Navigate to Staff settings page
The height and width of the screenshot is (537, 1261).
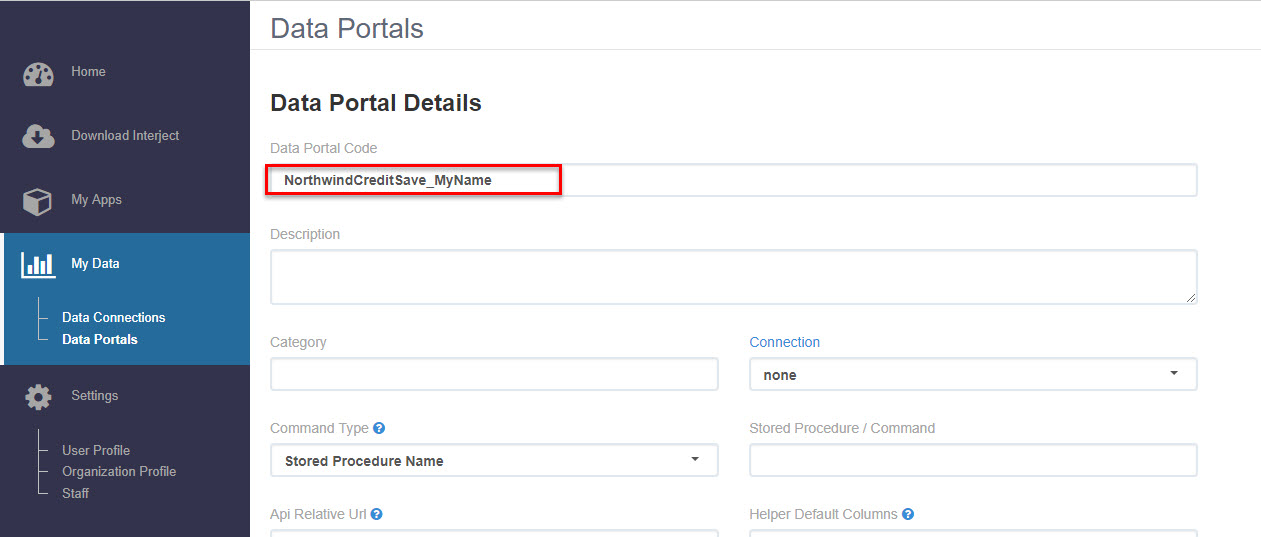(x=76, y=493)
